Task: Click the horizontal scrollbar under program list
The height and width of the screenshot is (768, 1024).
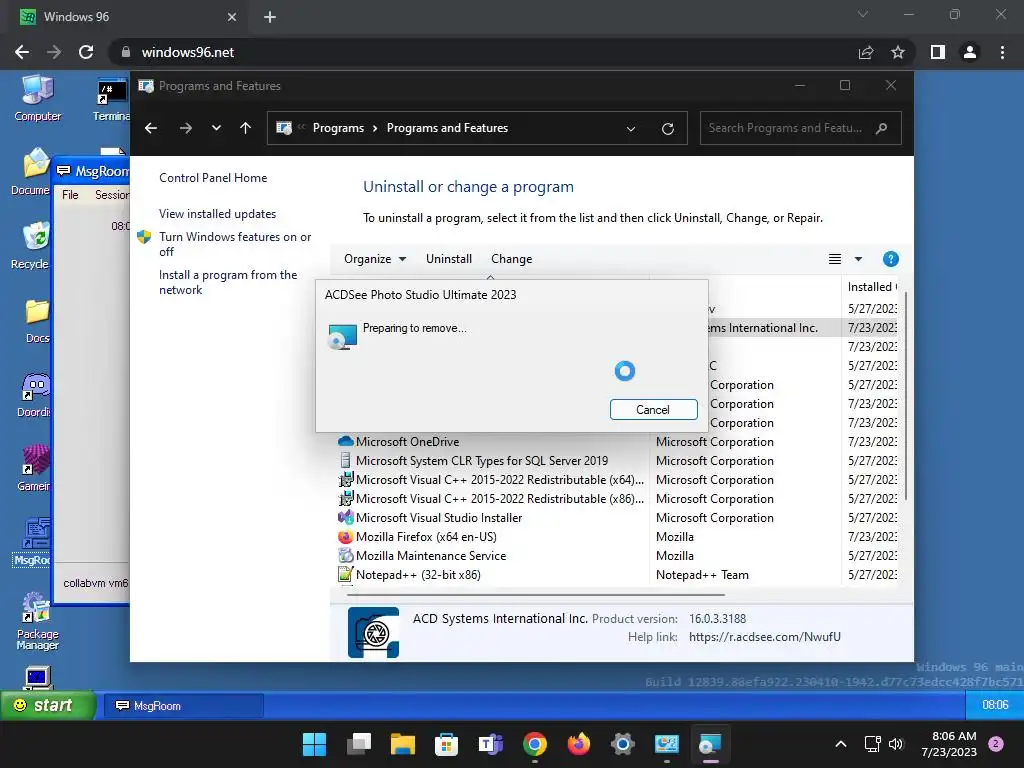Action: (536, 595)
